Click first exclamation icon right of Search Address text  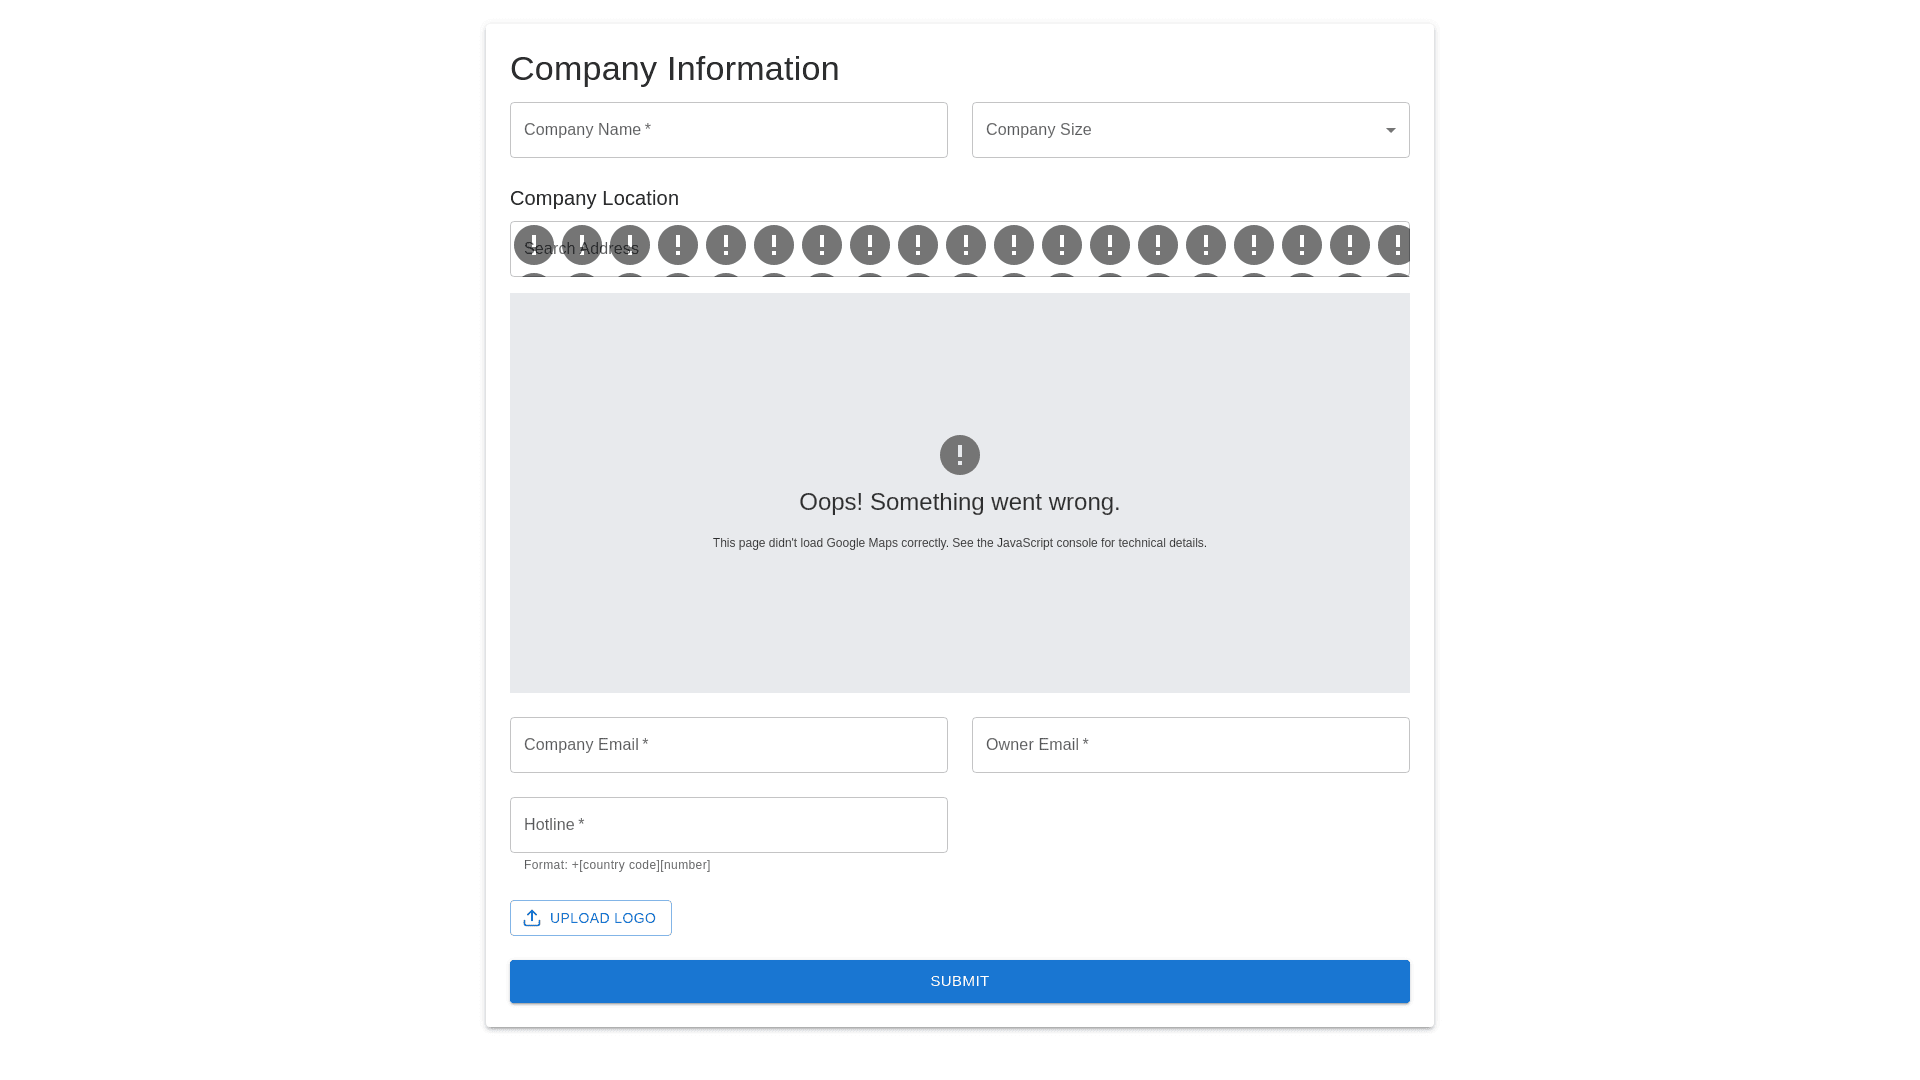pyautogui.click(x=678, y=245)
